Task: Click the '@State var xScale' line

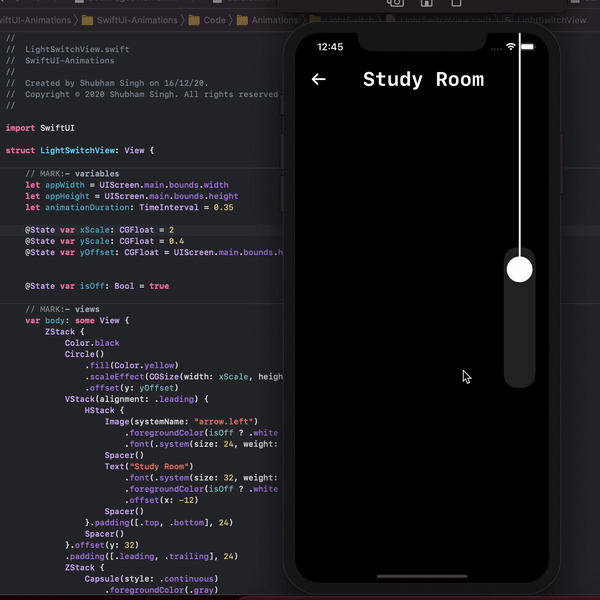Action: click(99, 230)
